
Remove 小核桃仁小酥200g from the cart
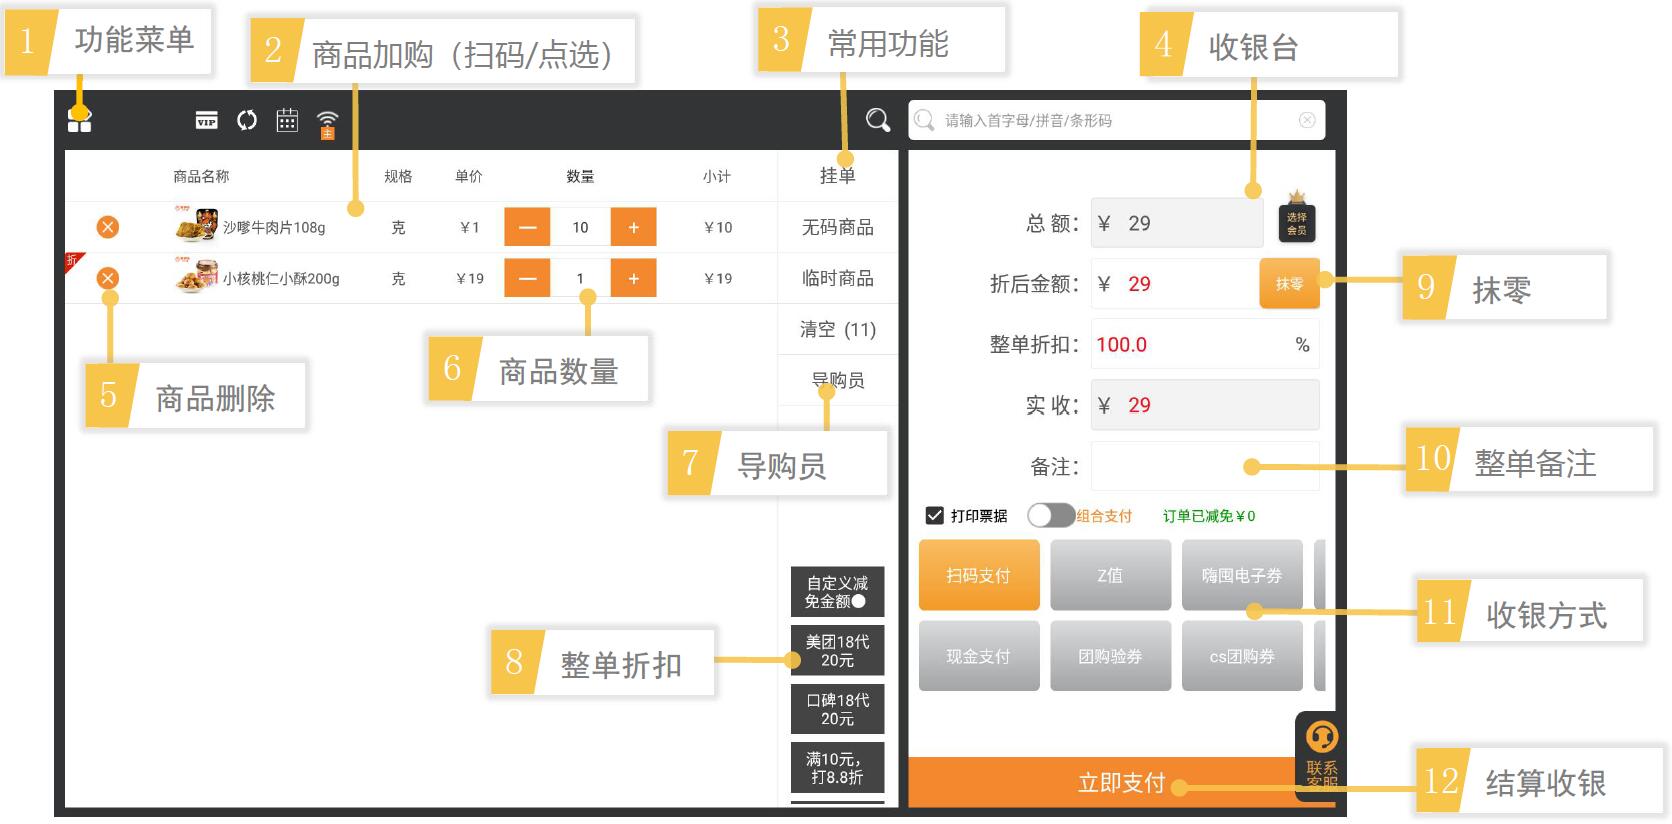[108, 278]
